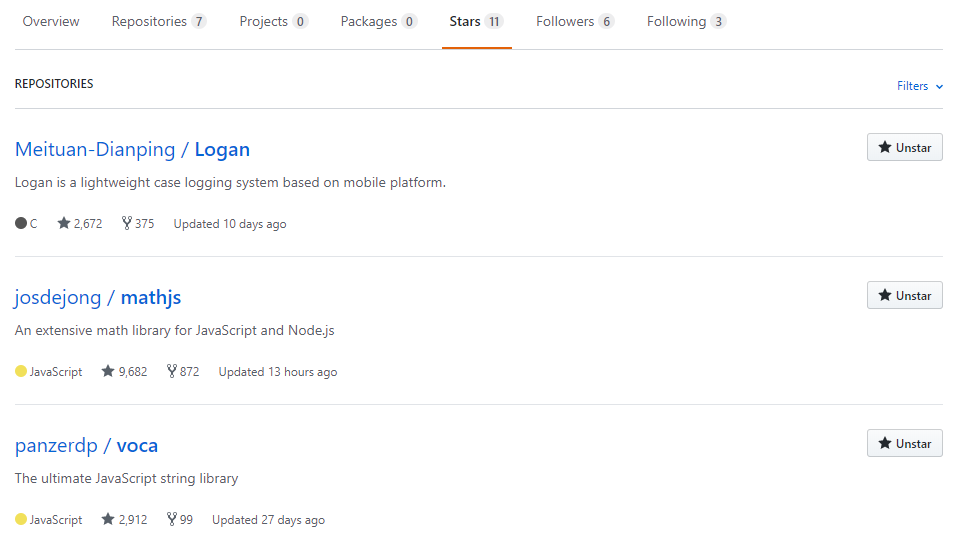This screenshot has height=540, width=957.
Task: Open the Projects tab
Action: click(x=273, y=21)
